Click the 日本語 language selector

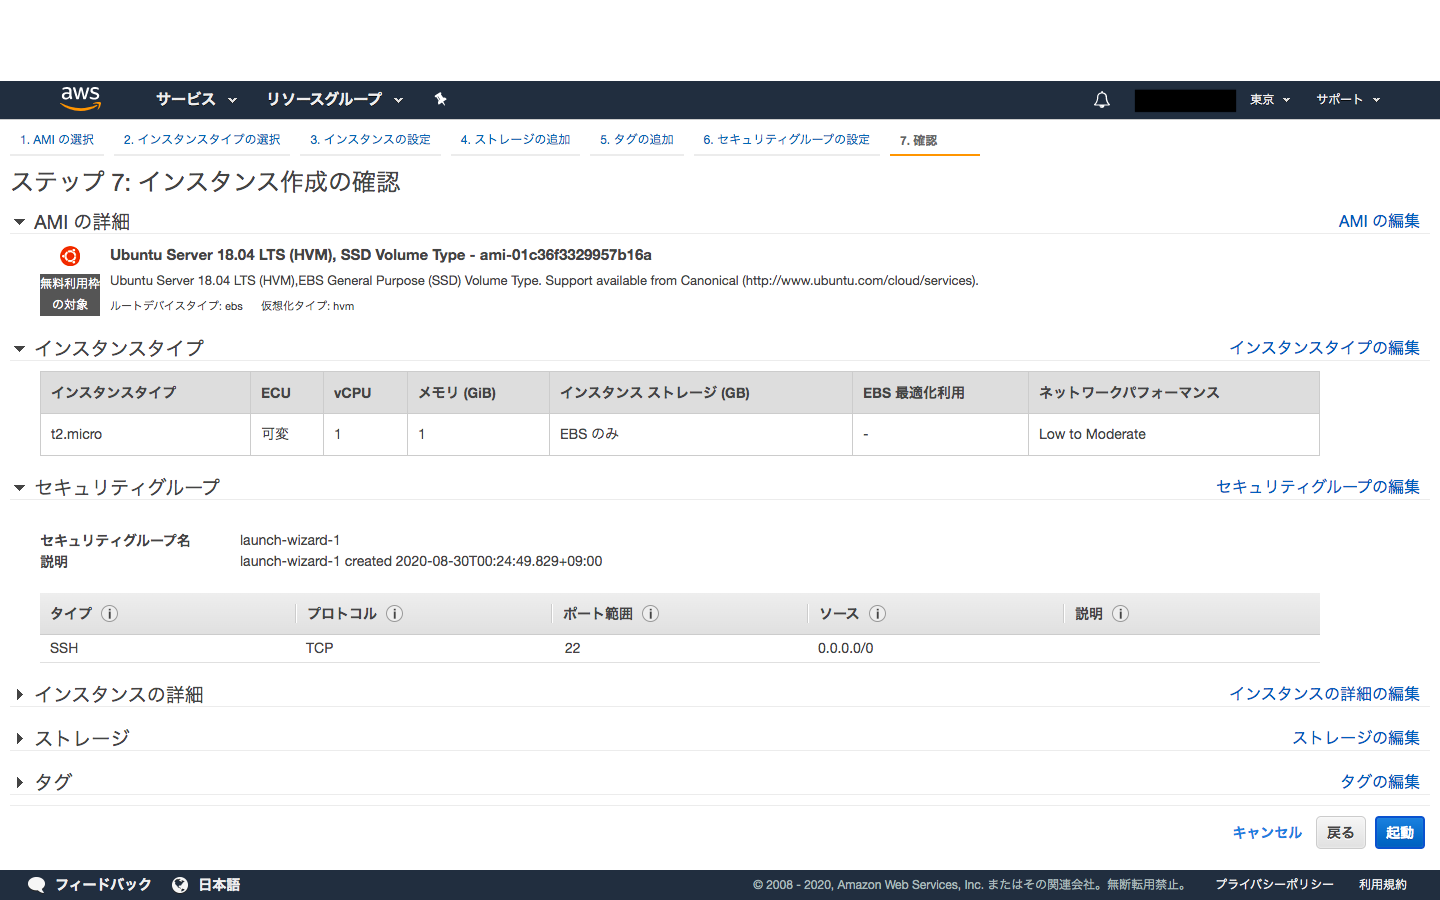(219, 885)
